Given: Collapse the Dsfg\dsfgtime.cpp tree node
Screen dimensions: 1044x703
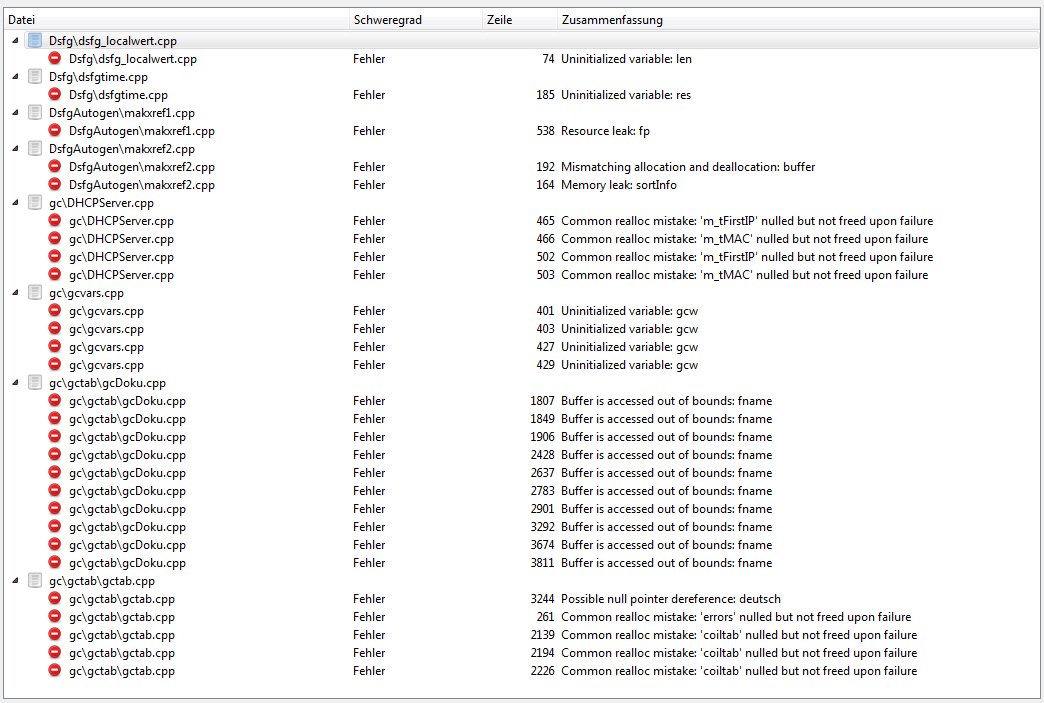Looking at the screenshot, I should coord(15,77).
